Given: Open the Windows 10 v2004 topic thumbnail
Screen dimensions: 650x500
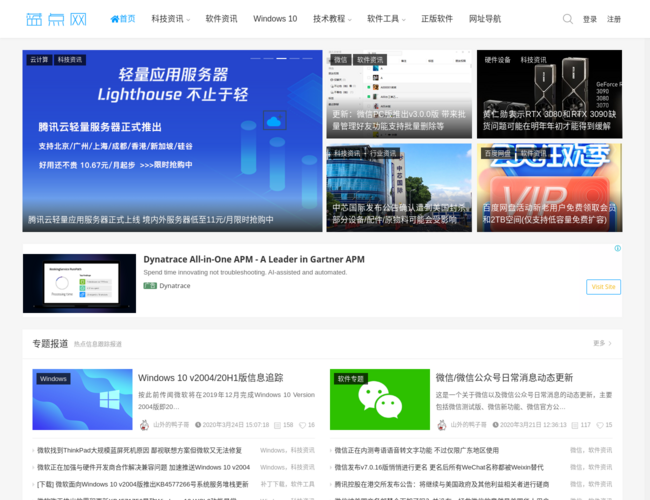Looking at the screenshot, I should [x=82, y=399].
